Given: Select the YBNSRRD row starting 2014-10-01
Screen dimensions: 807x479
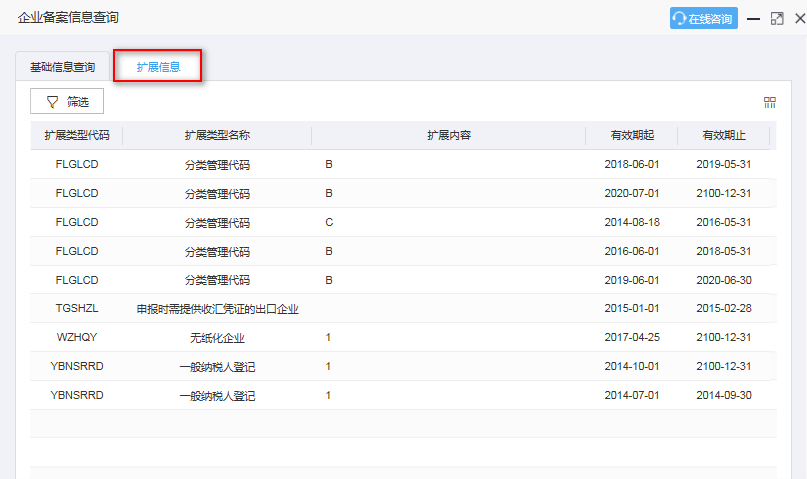Looking at the screenshot, I should tap(403, 366).
